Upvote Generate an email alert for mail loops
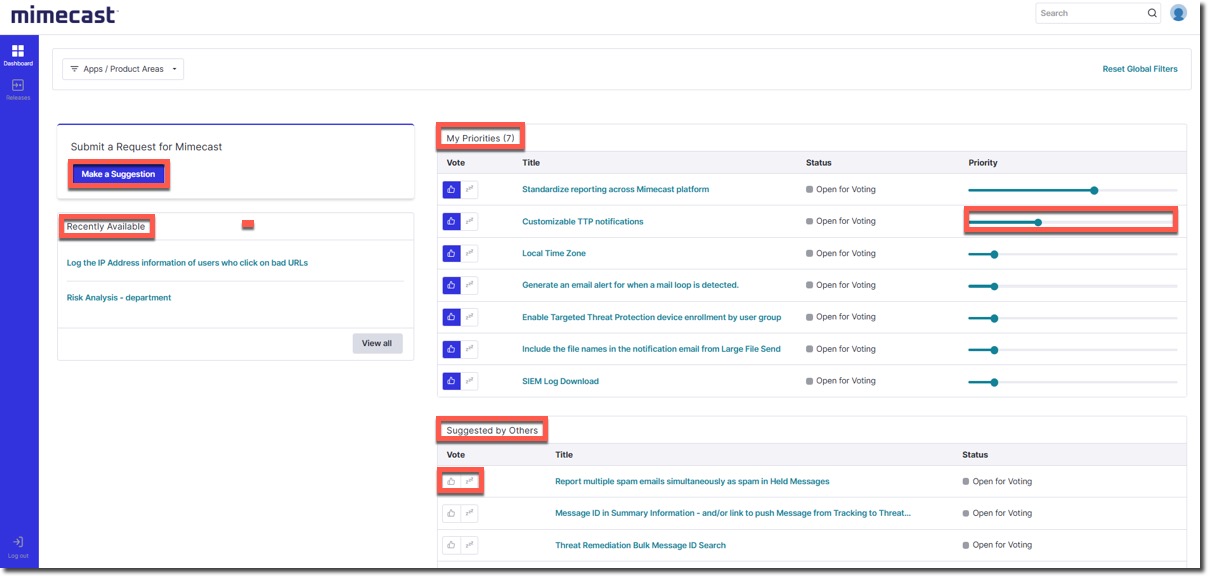This screenshot has height=576, width=1208. coord(451,284)
